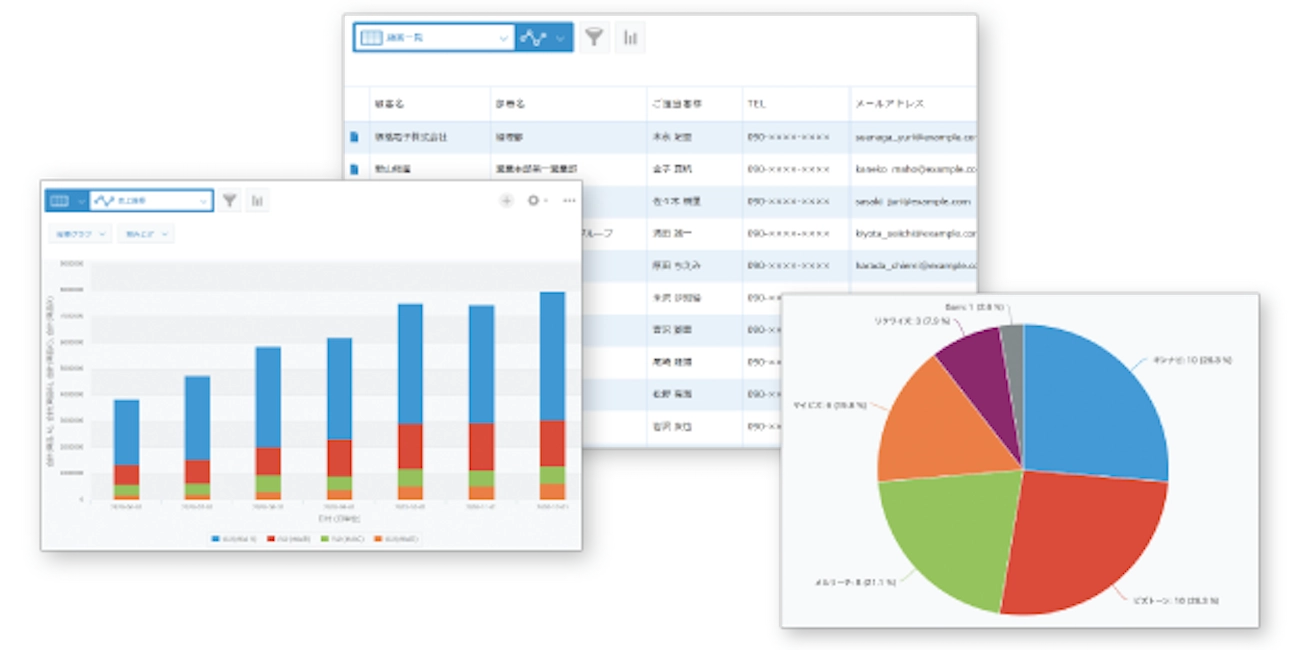Click the bar graph icon in chart window toolbar
The width and height of the screenshot is (1300, 650).
click(x=258, y=201)
